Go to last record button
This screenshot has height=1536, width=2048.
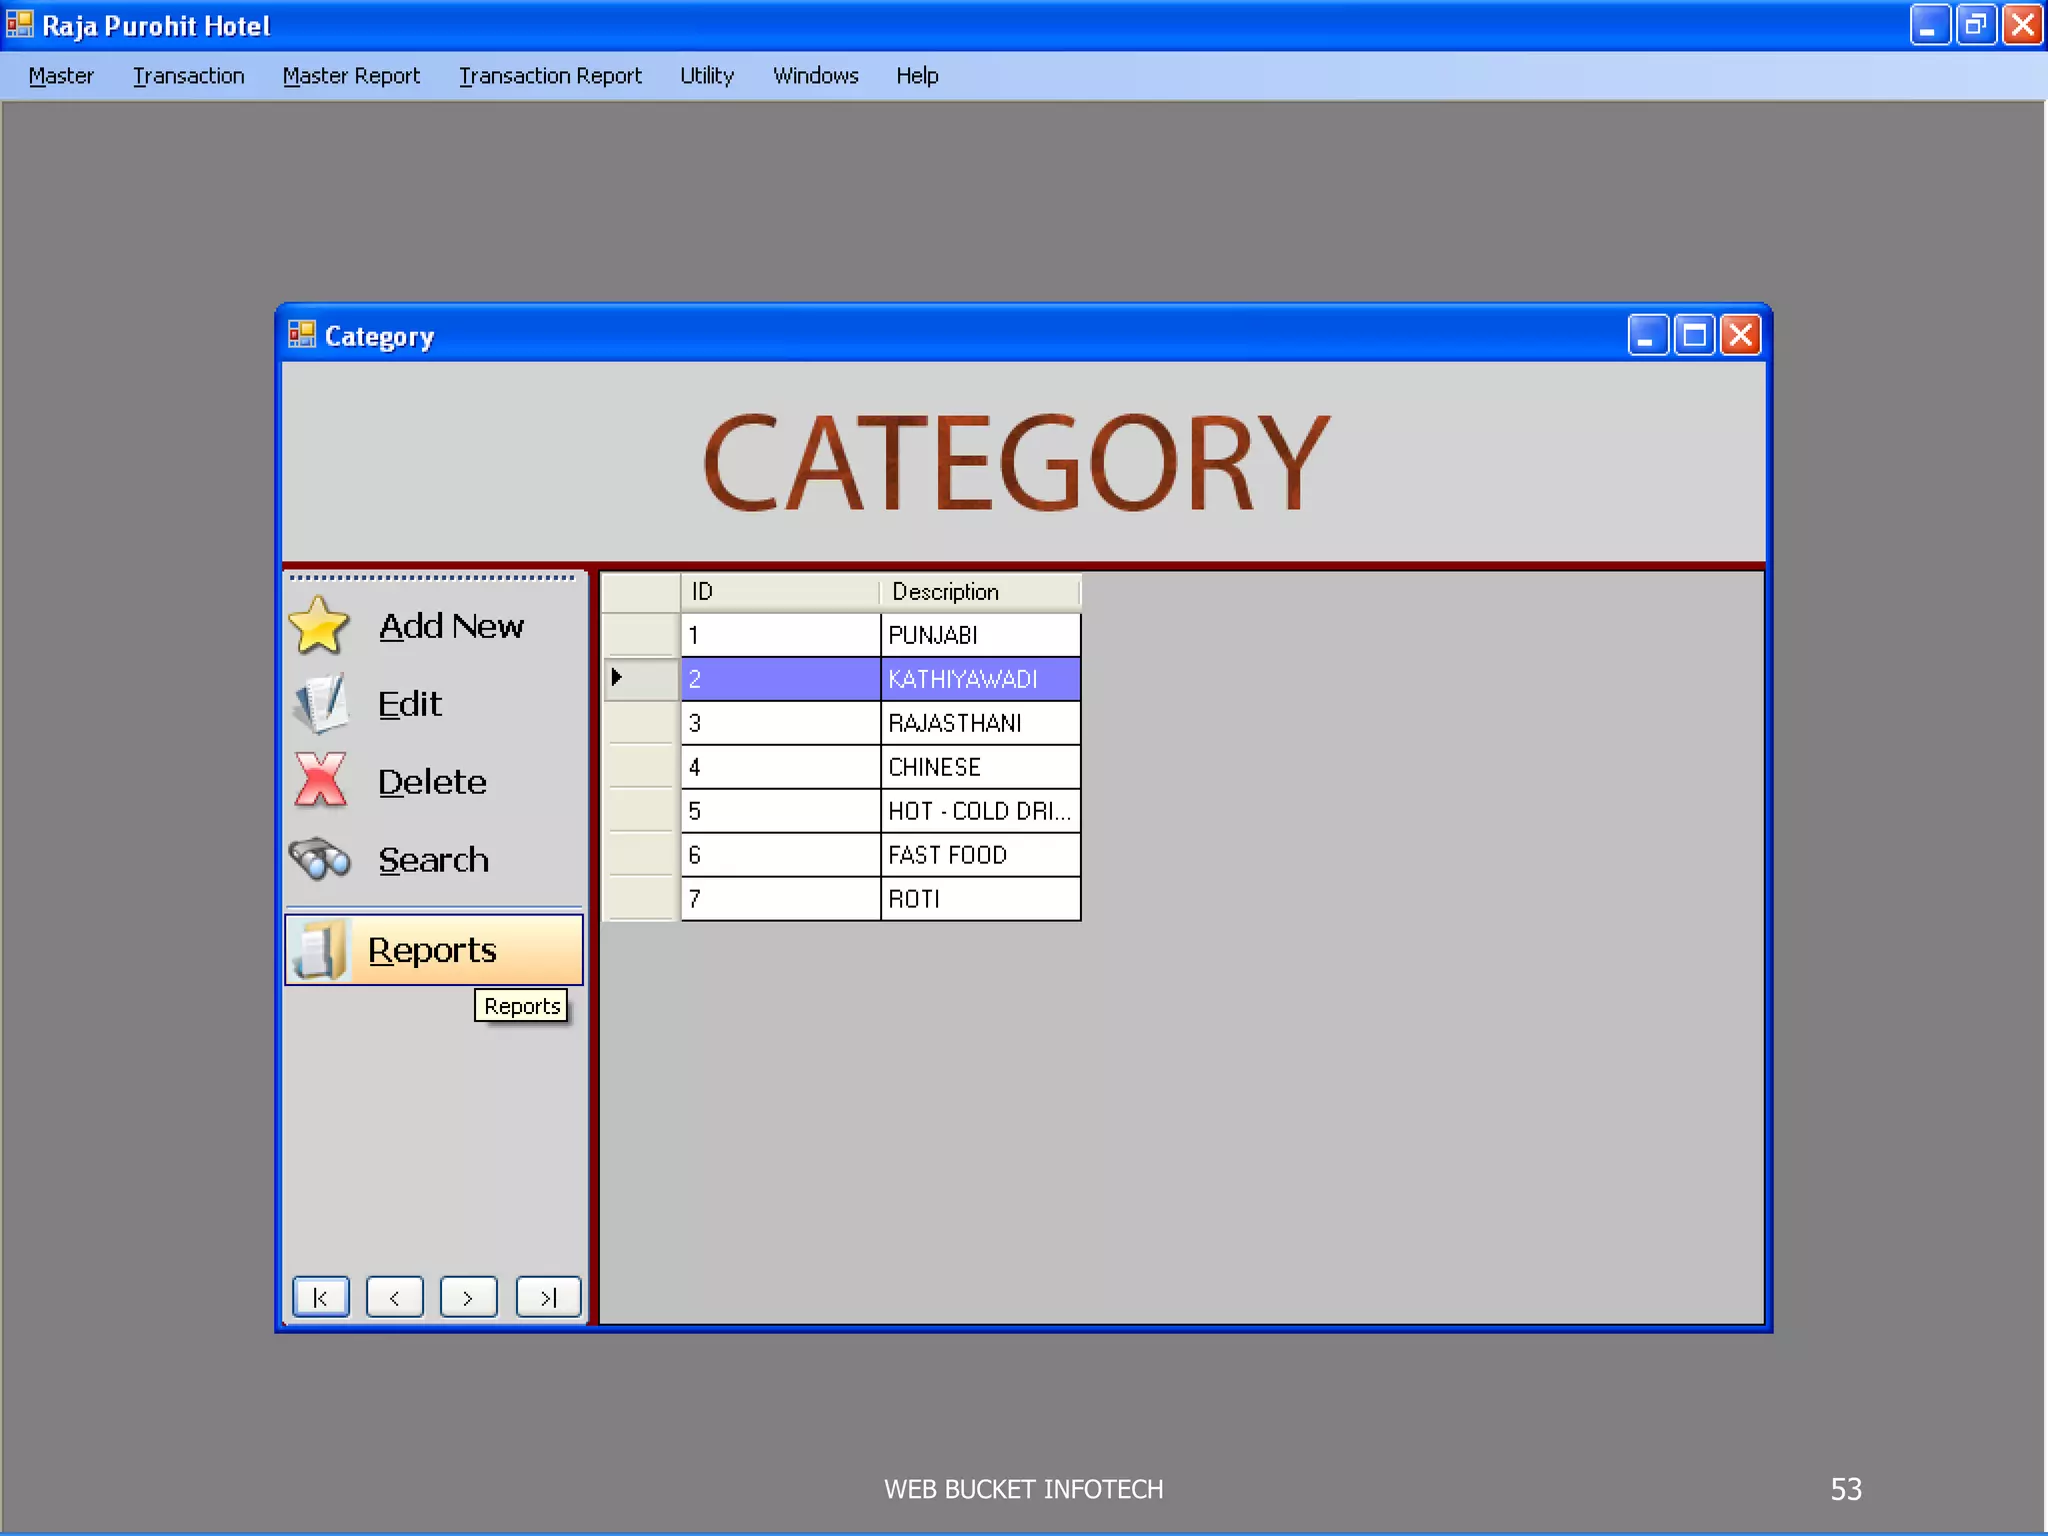click(548, 1297)
